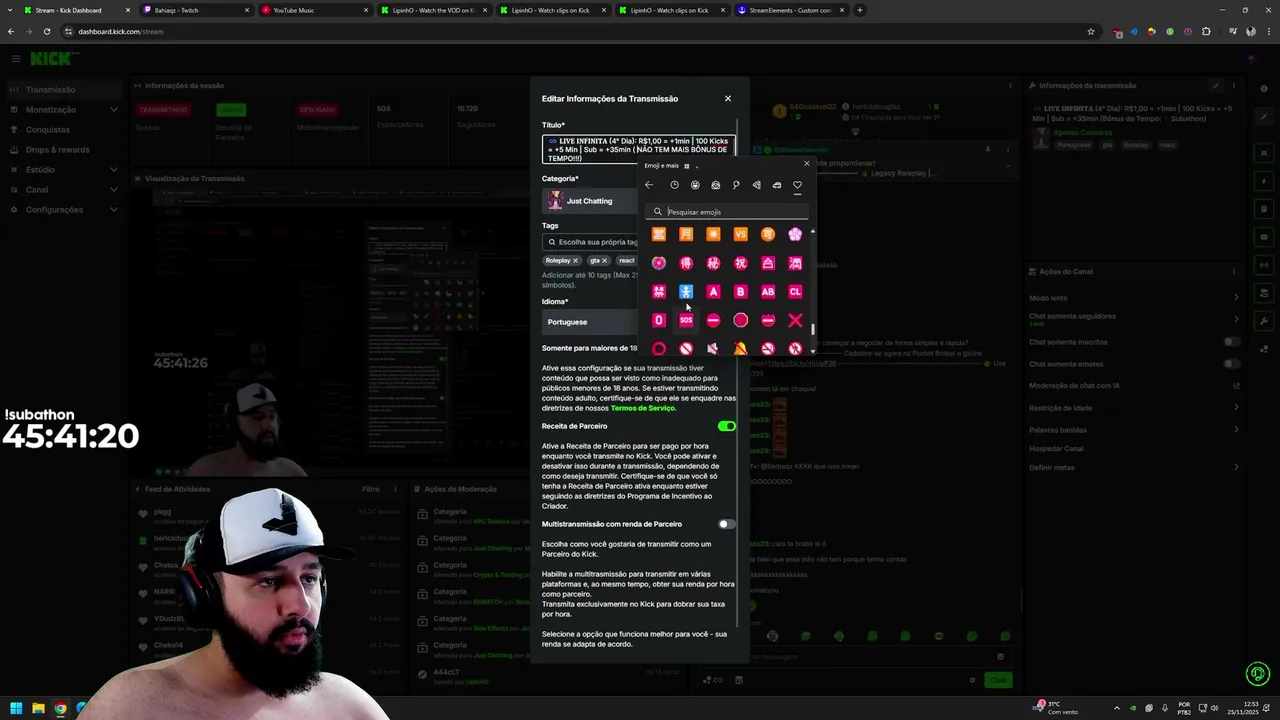Image resolution: width=1280 pixels, height=720 pixels.
Task: Reload the page in Chrome
Action: tap(46, 31)
